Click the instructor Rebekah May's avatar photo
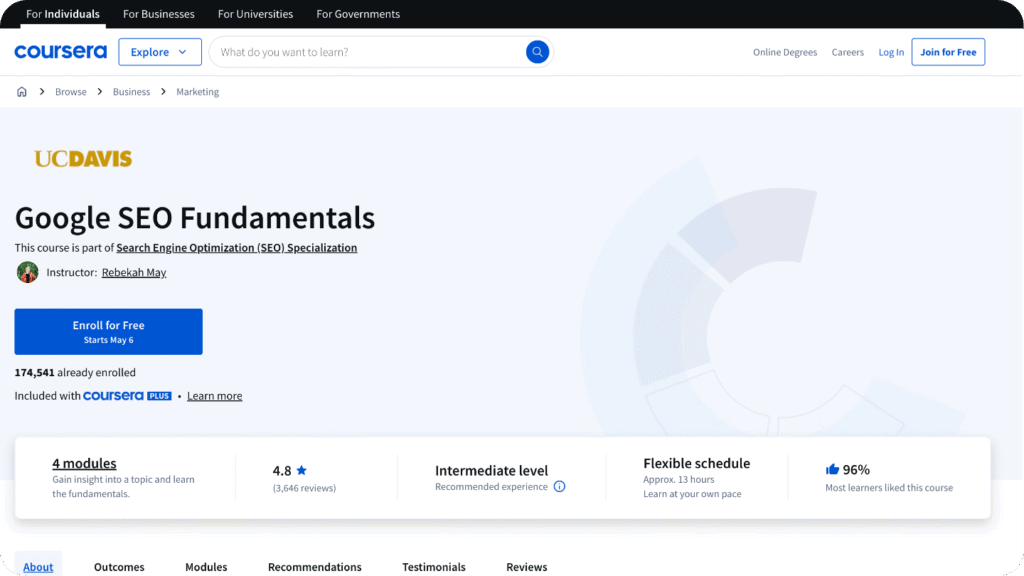 click(x=27, y=272)
